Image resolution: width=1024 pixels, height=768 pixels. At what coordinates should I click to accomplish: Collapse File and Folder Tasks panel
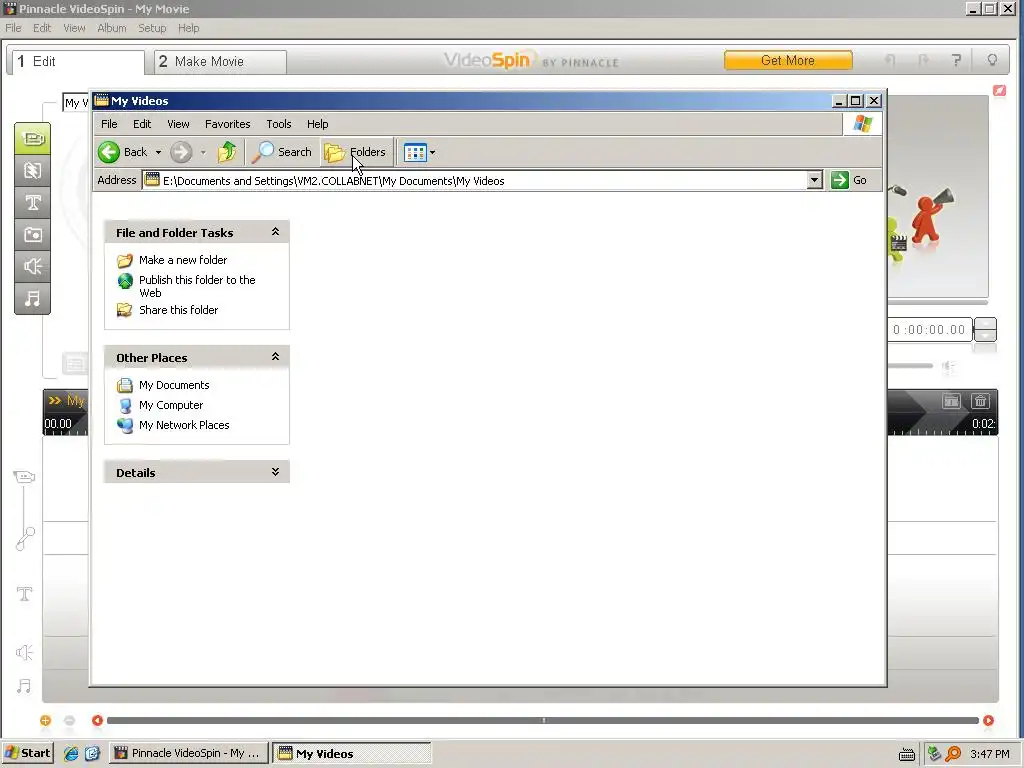click(276, 232)
